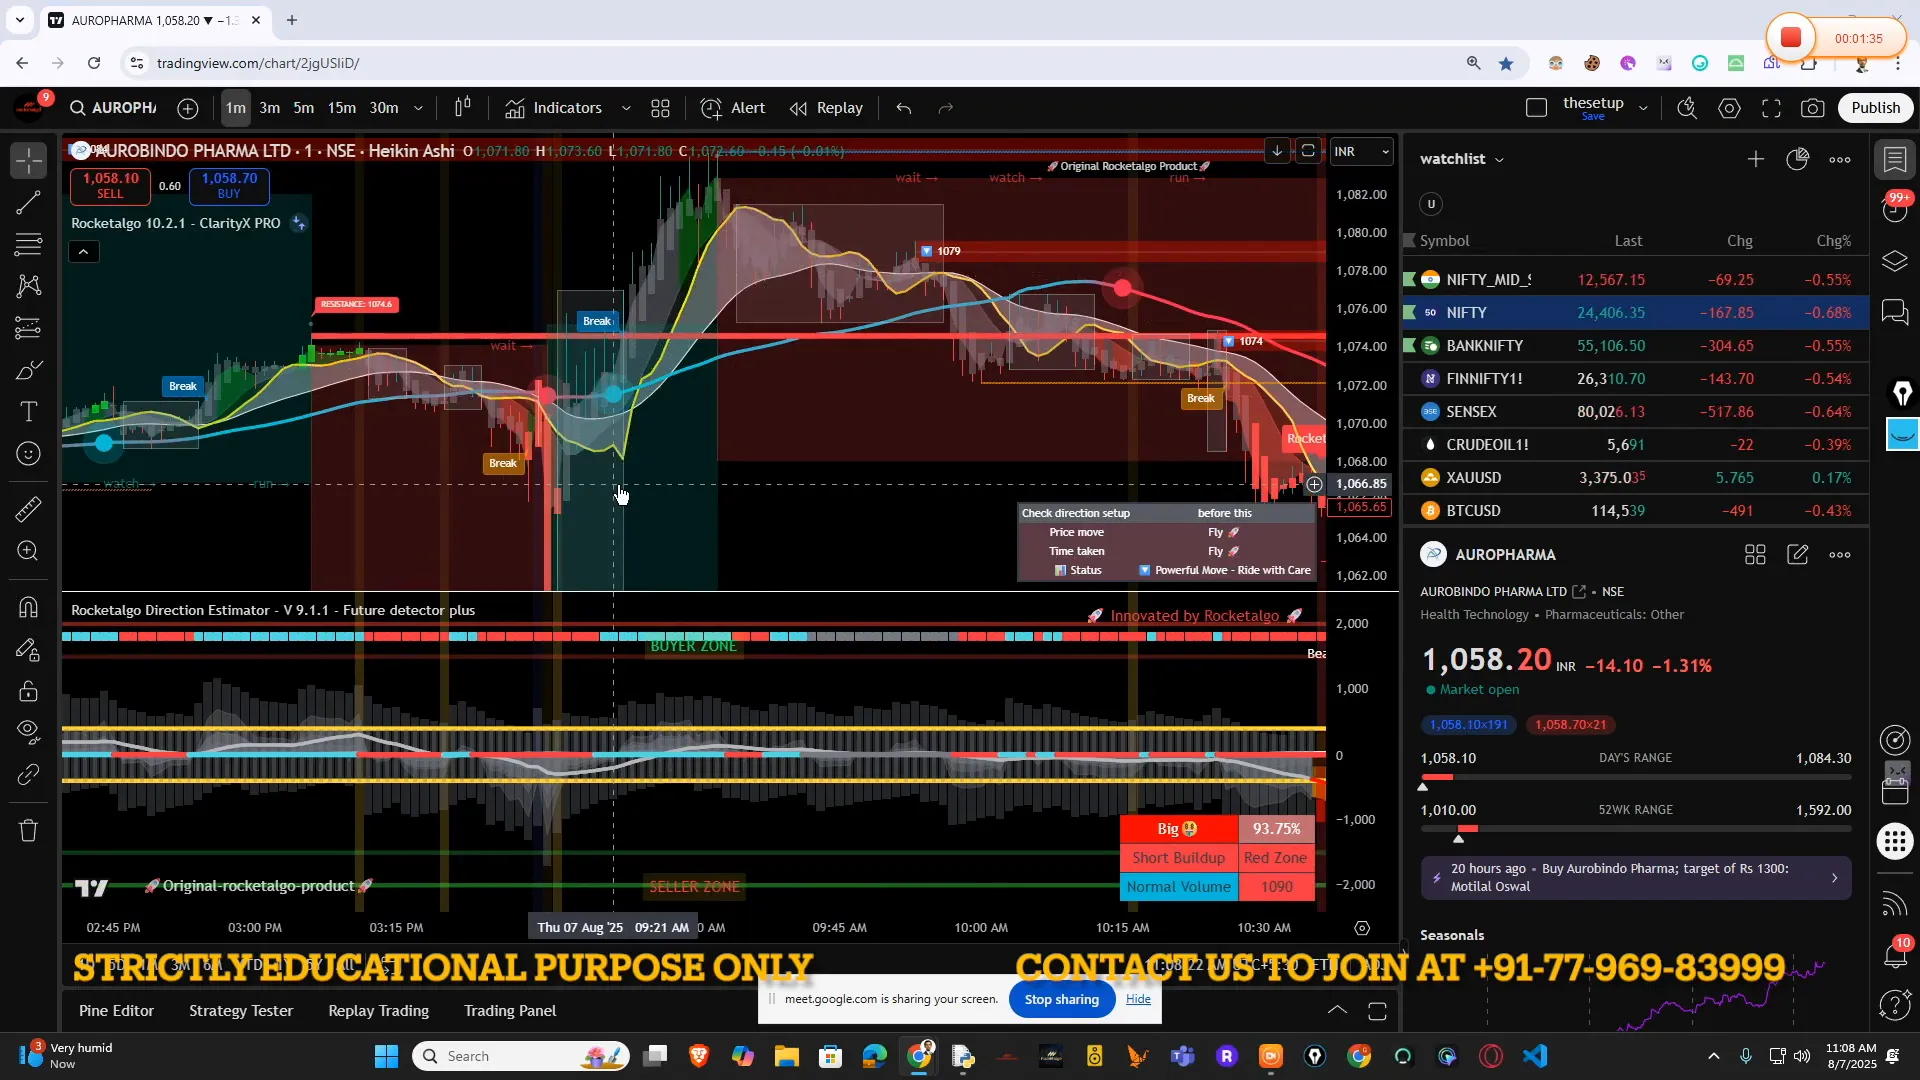Publish the chart idea

1875,108
